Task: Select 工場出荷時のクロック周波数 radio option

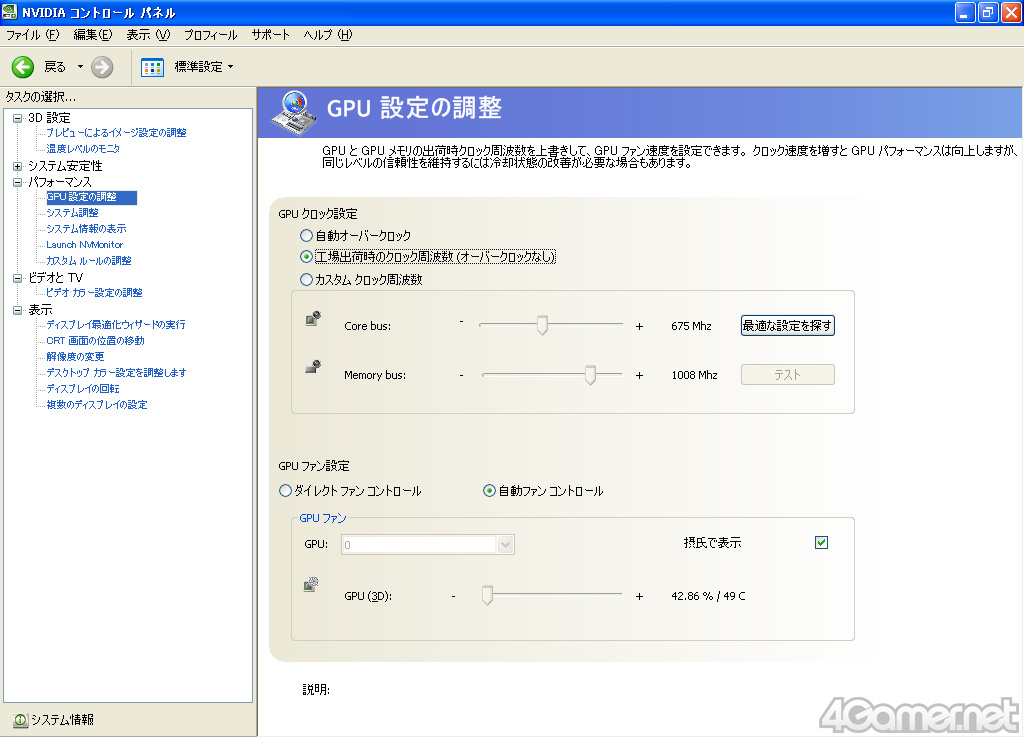Action: pyautogui.click(x=306, y=257)
